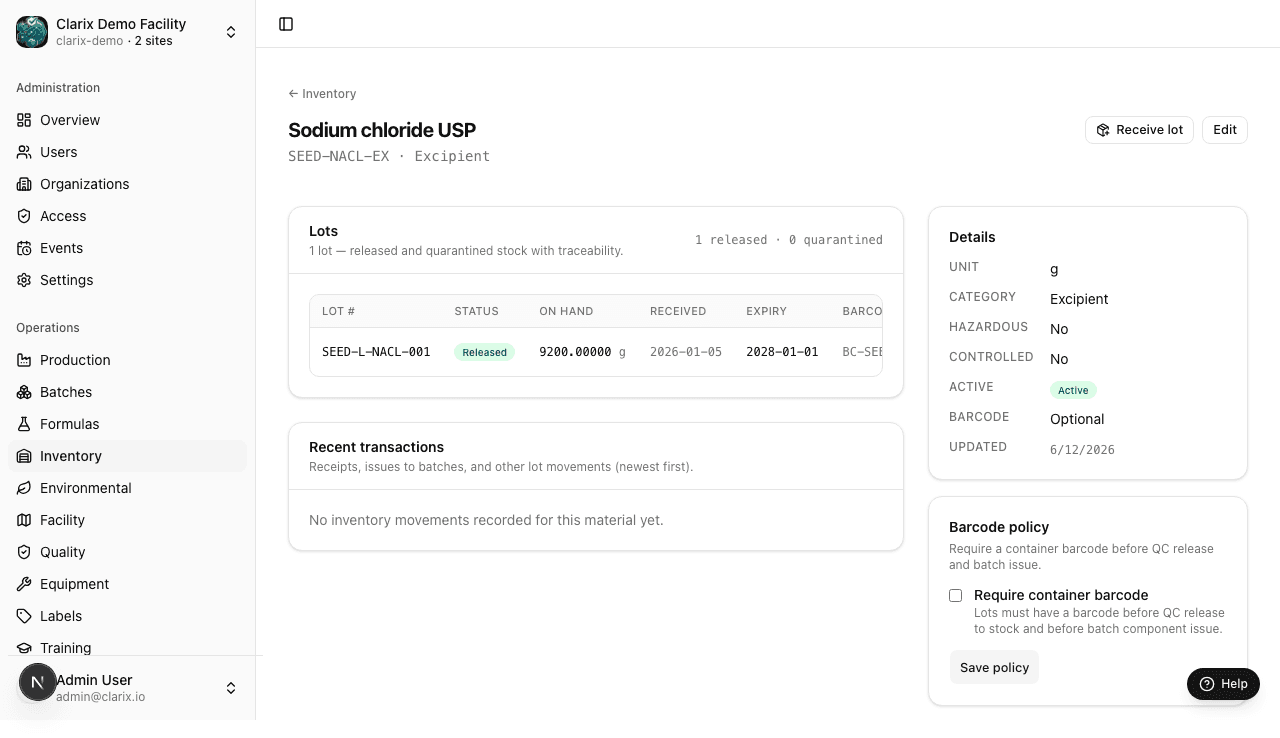1280x738 pixels.
Task: Click the Users people icon
Action: [x=24, y=152]
